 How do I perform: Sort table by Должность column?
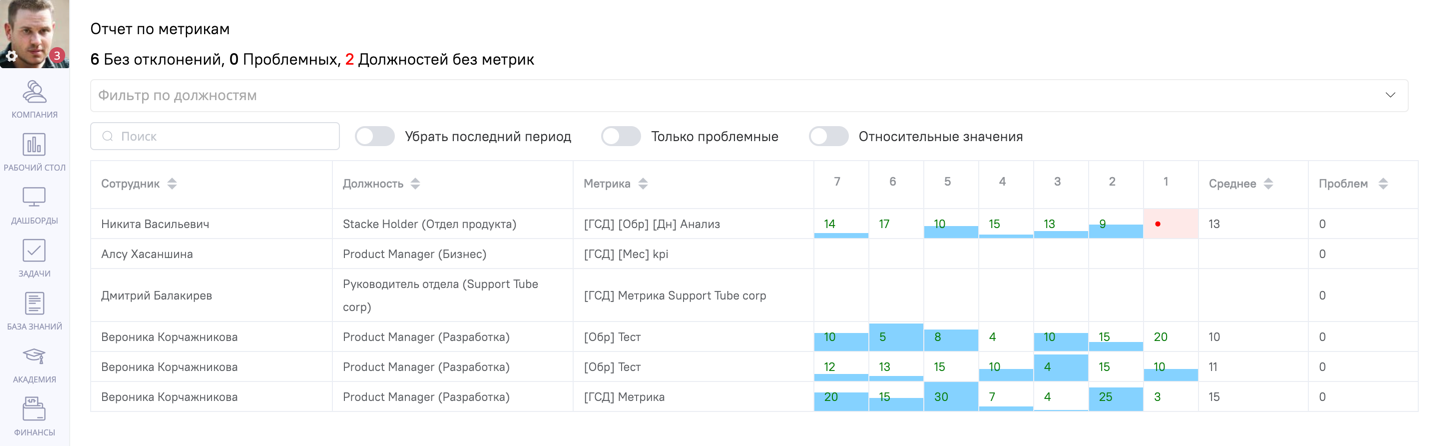(x=415, y=184)
